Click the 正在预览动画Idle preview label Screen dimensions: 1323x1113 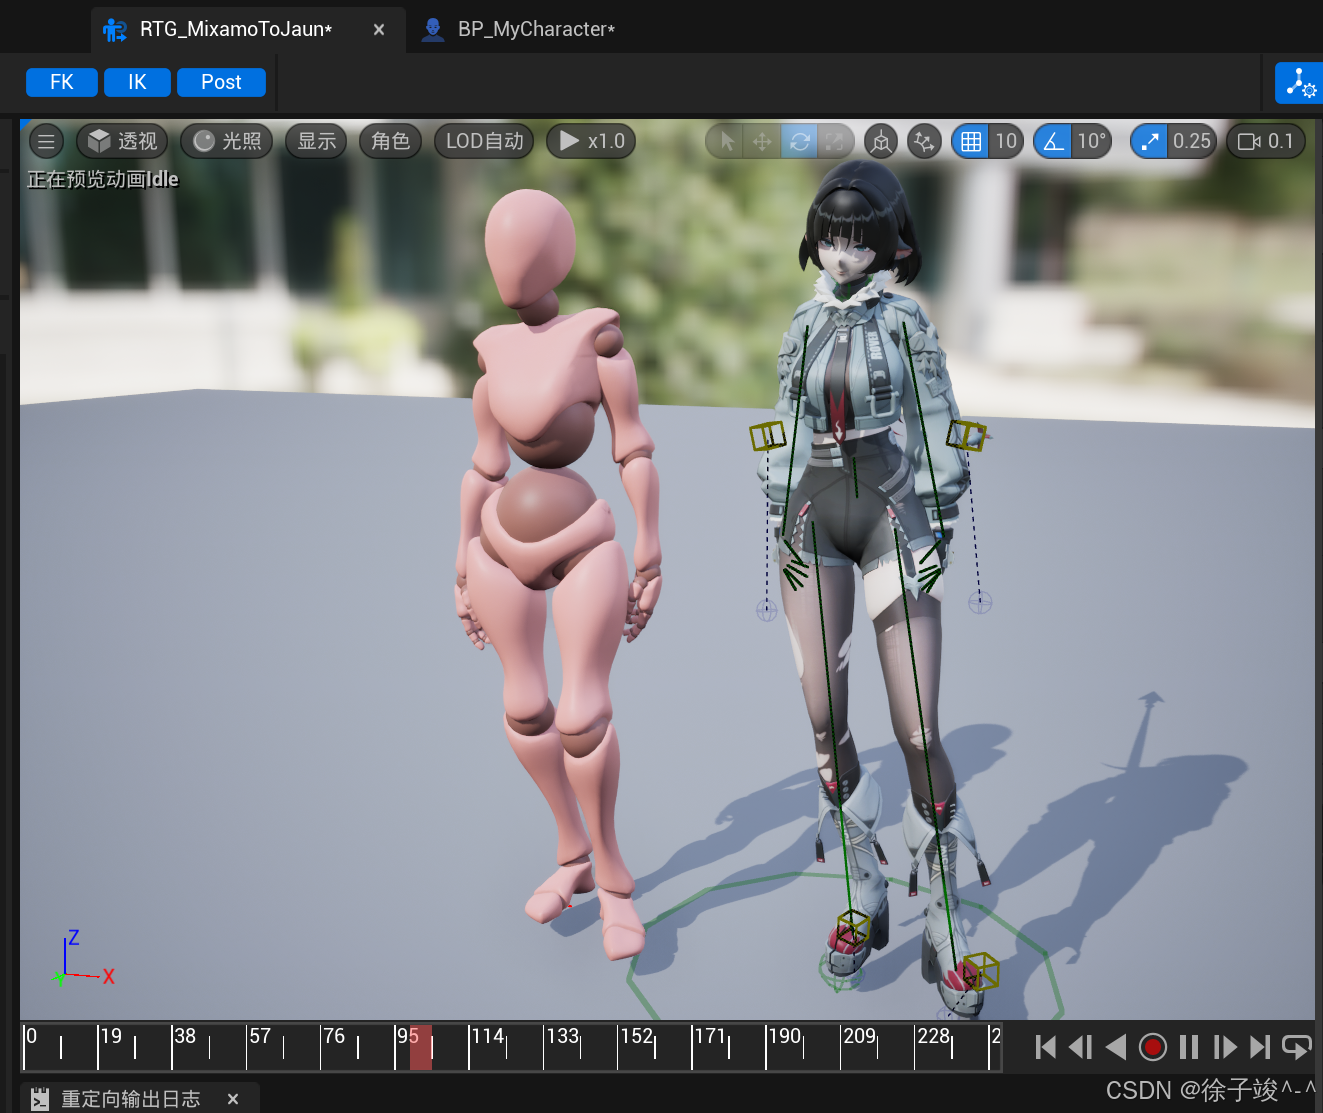pos(102,180)
